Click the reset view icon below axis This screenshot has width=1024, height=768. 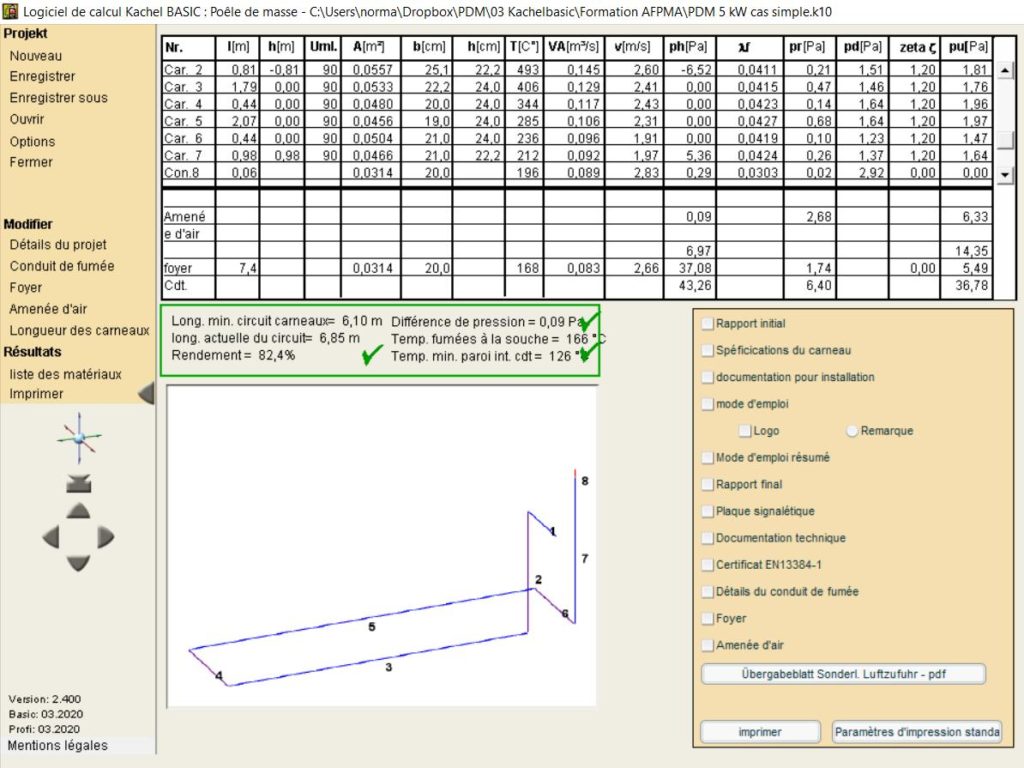[78, 484]
